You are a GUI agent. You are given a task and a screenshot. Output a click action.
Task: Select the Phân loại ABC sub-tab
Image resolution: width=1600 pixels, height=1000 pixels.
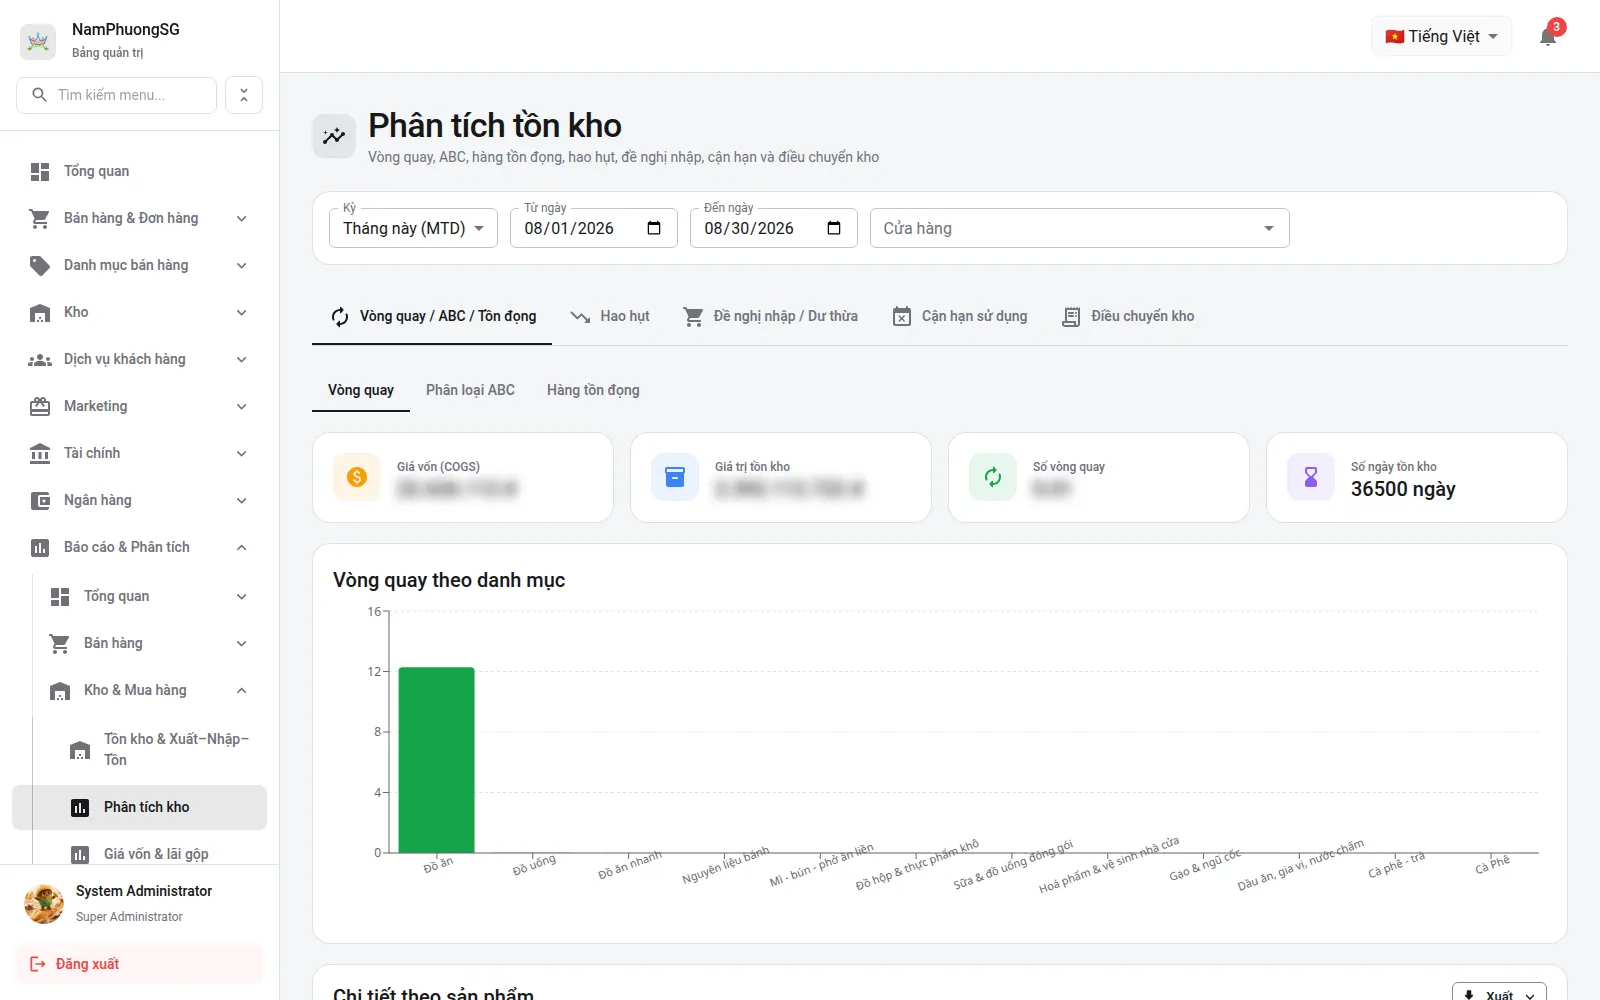[x=470, y=390]
